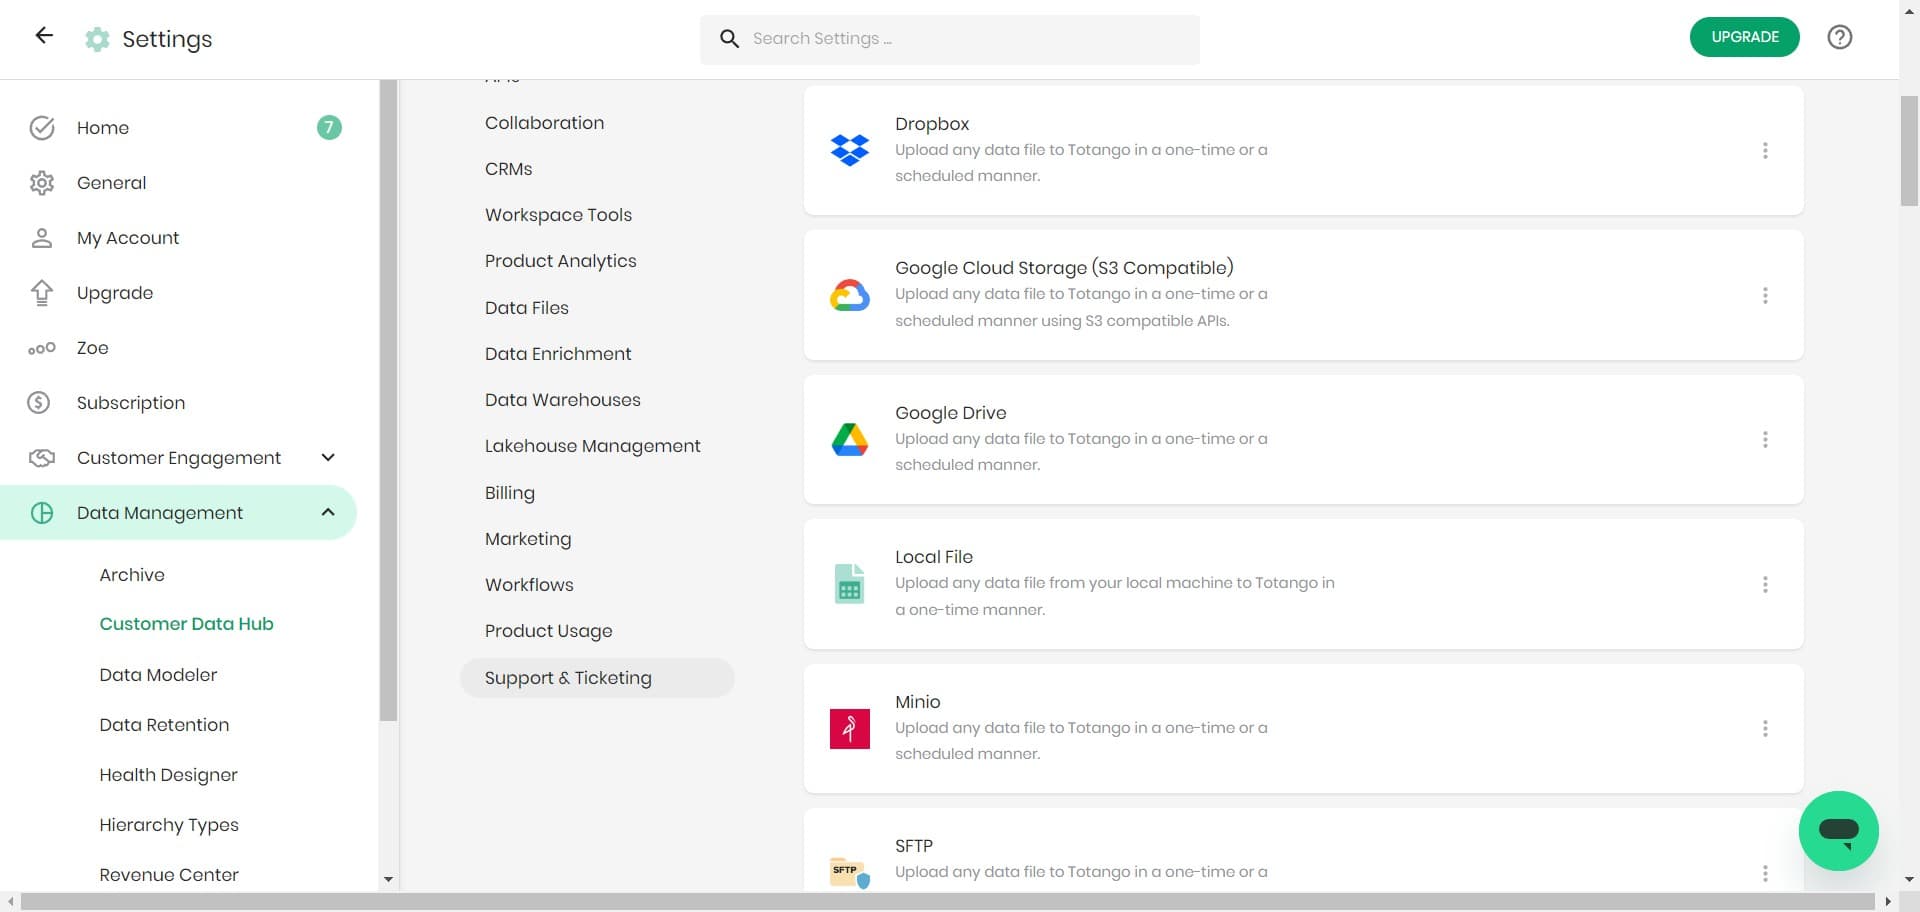Select the Data Warehouses category
Viewport: 1920px width, 912px height.
(562, 400)
